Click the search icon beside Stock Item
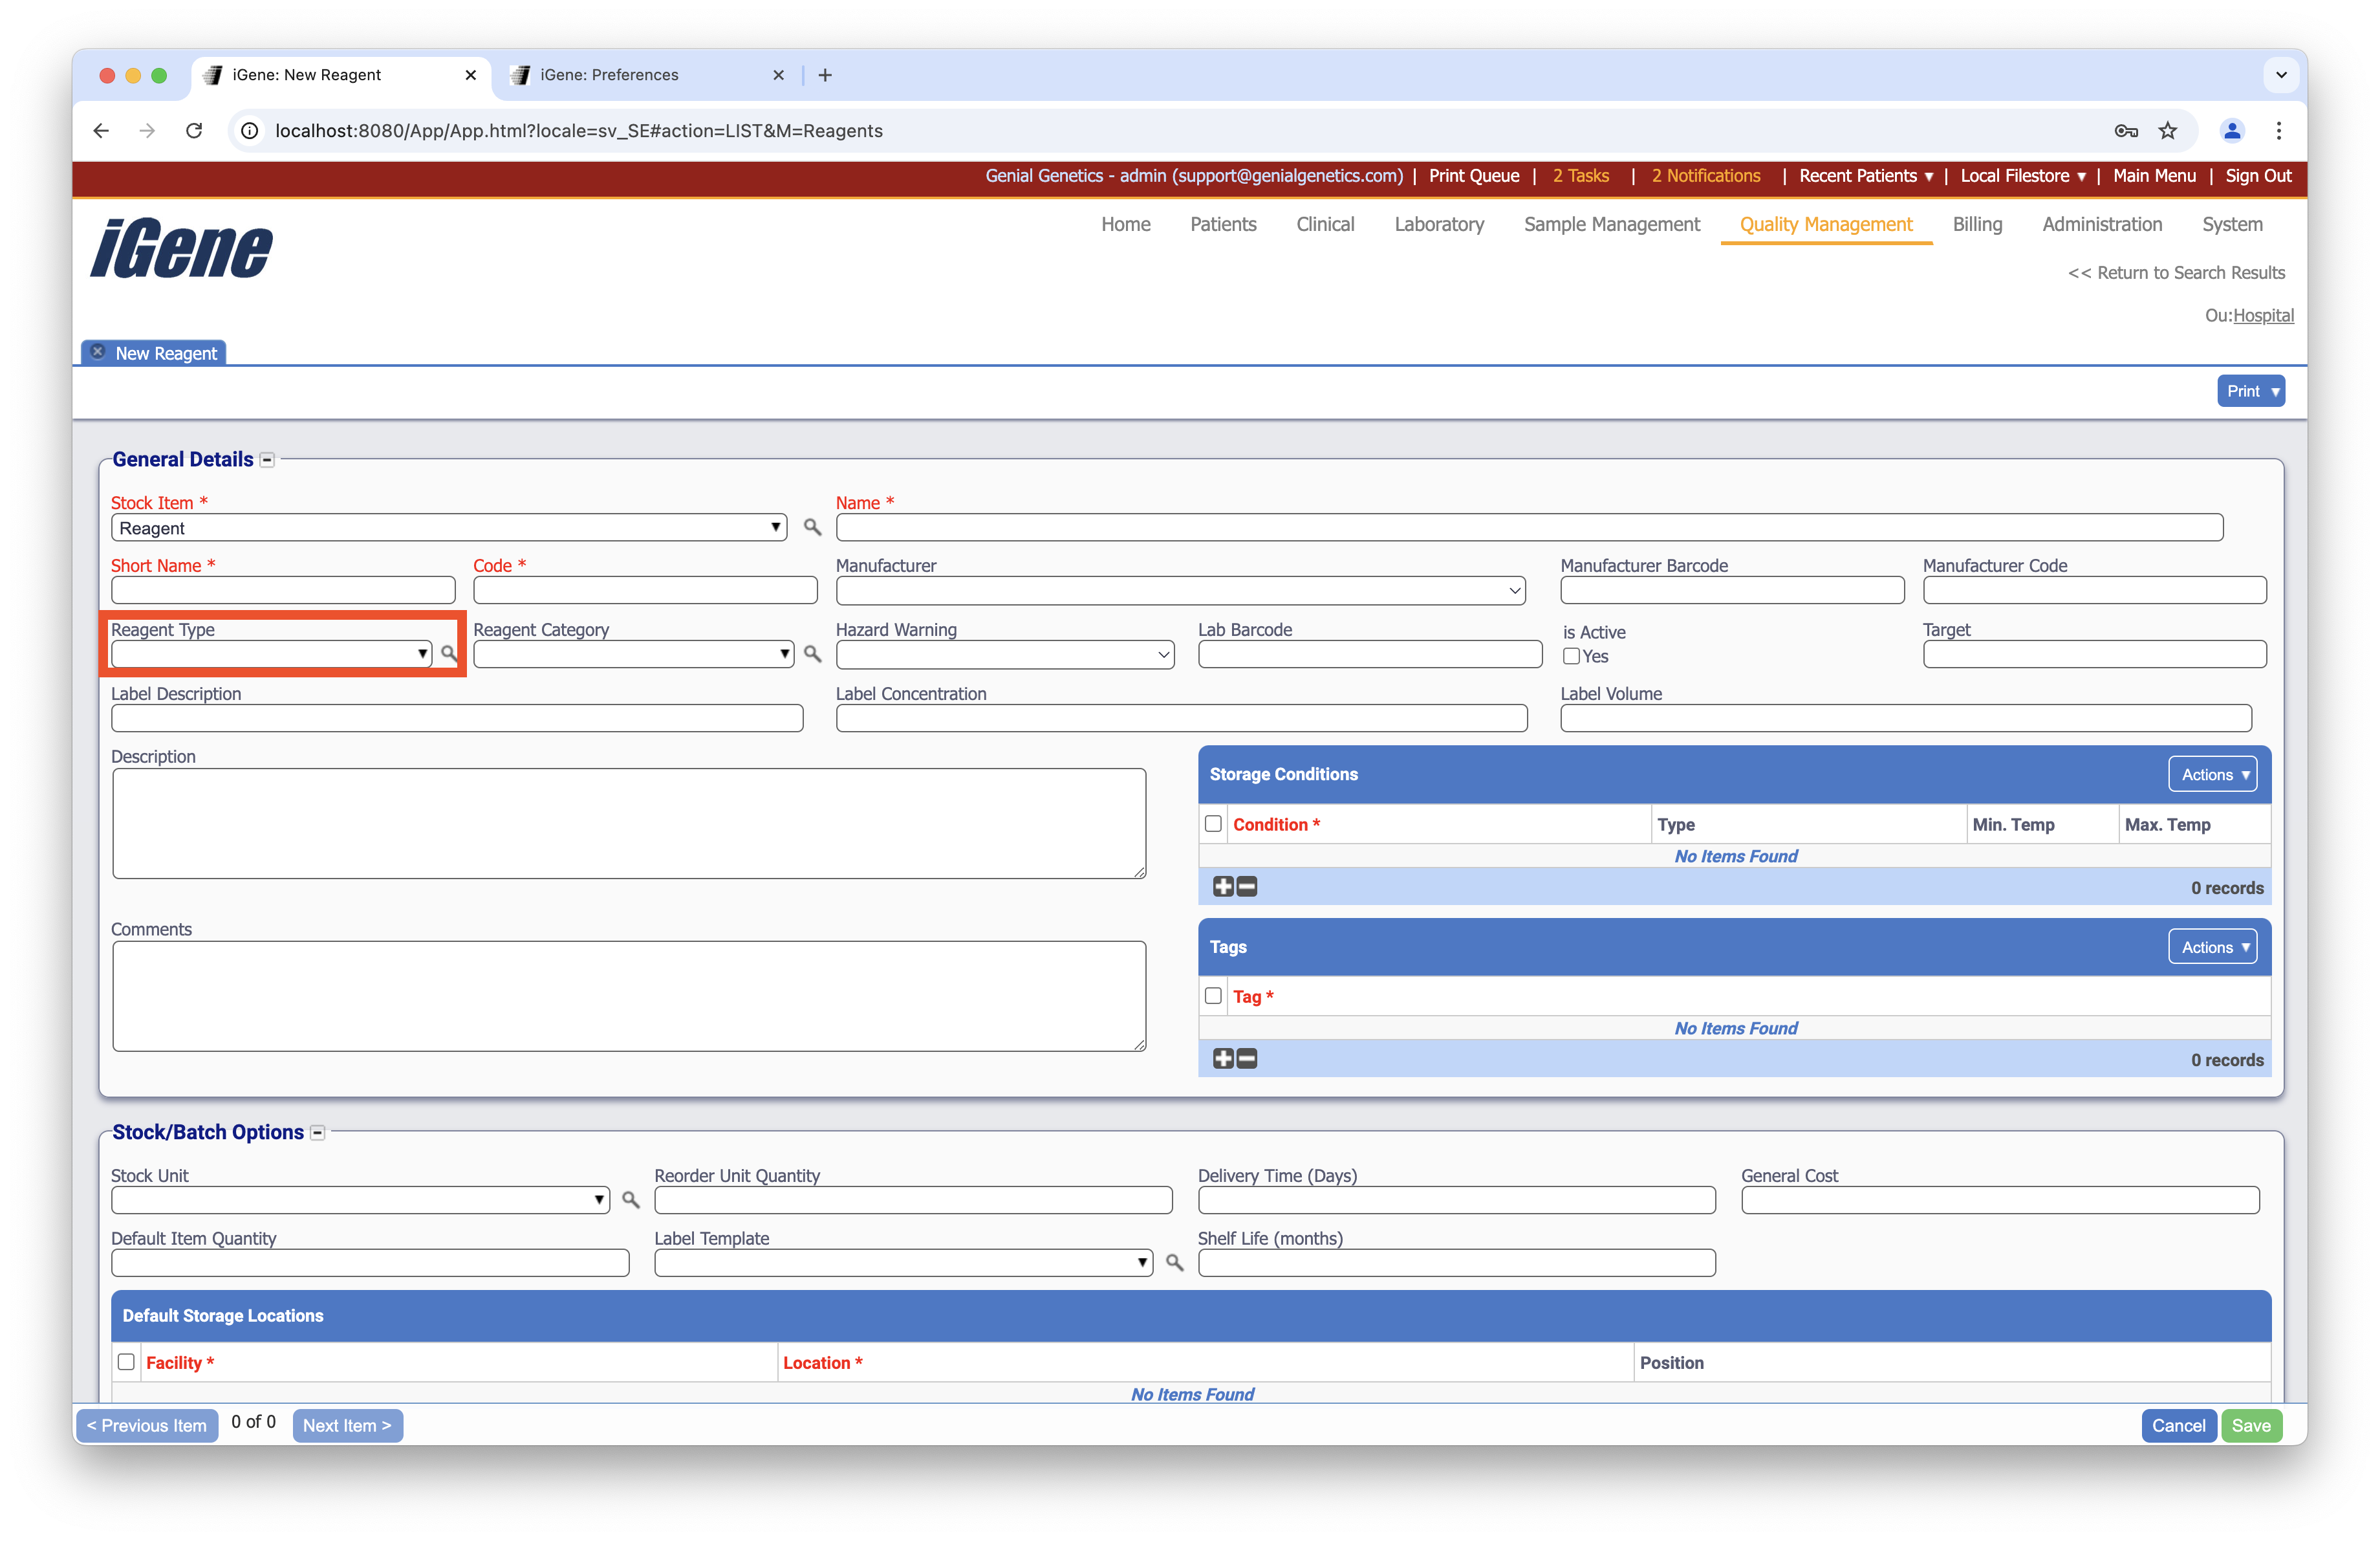This screenshot has height=1541, width=2380. [812, 527]
